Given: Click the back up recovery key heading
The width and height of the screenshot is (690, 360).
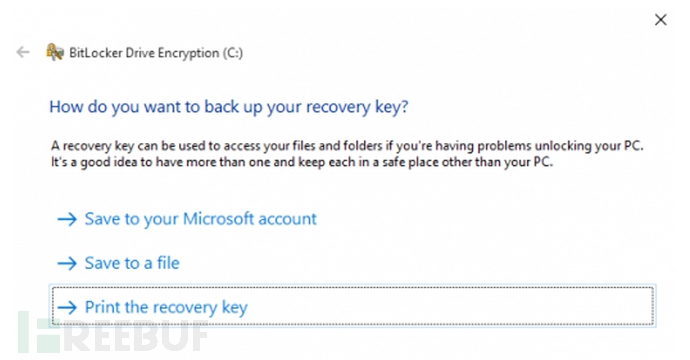Looking at the screenshot, I should (229, 107).
